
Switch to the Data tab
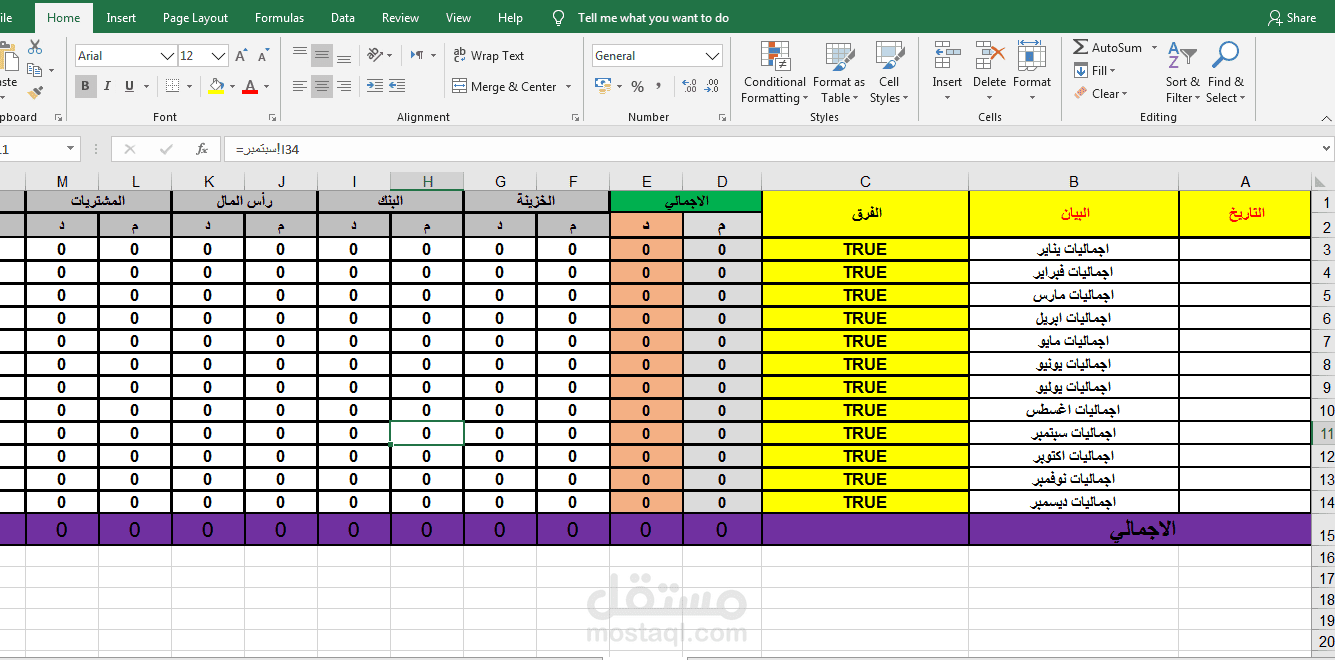pos(343,18)
